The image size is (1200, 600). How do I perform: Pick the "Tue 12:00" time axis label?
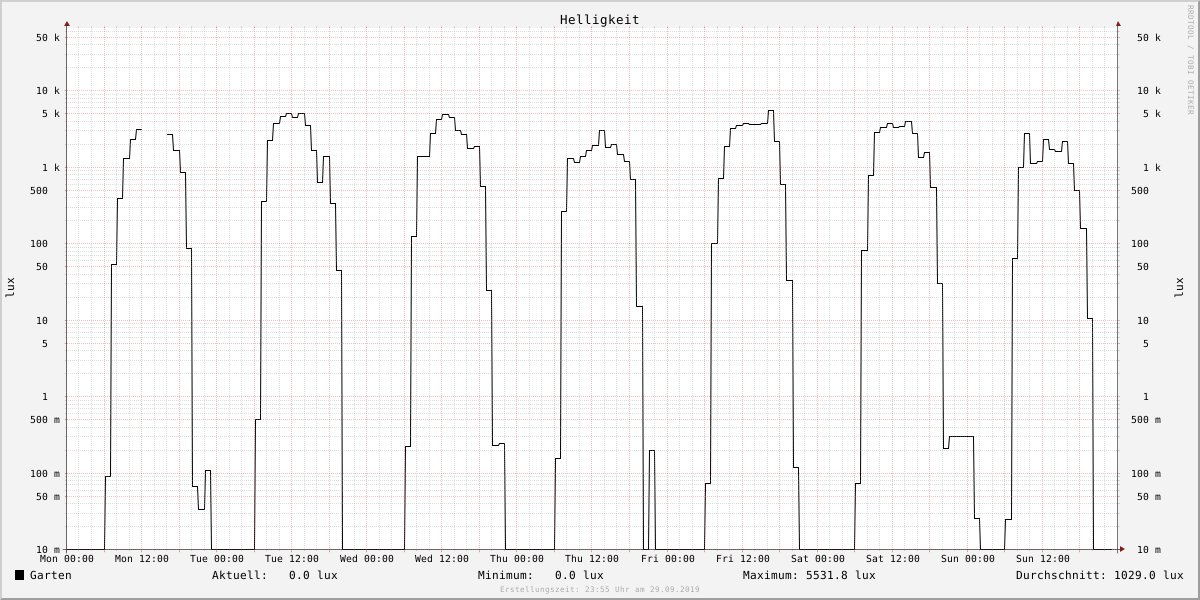click(x=292, y=559)
